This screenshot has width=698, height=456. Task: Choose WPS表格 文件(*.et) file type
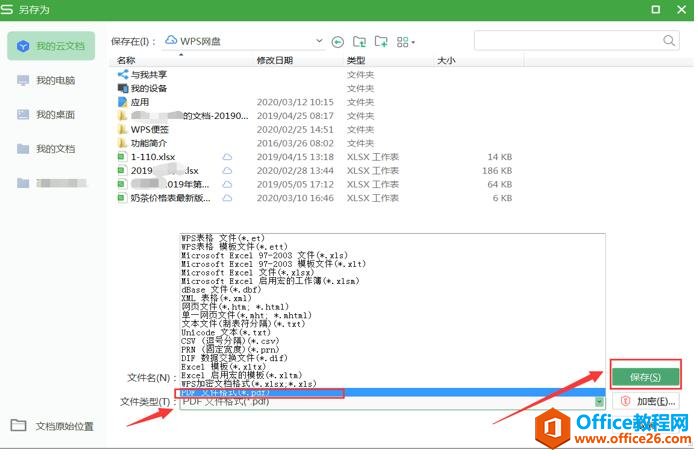tap(223, 238)
